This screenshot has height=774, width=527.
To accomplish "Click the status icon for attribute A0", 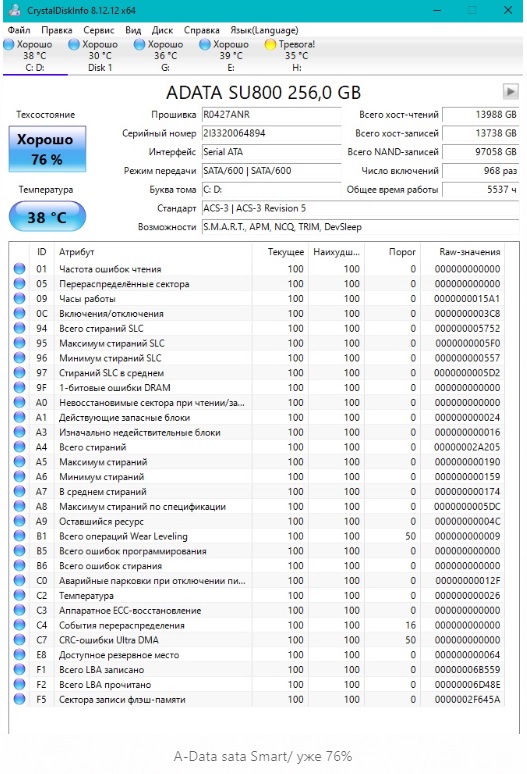I will pos(19,402).
